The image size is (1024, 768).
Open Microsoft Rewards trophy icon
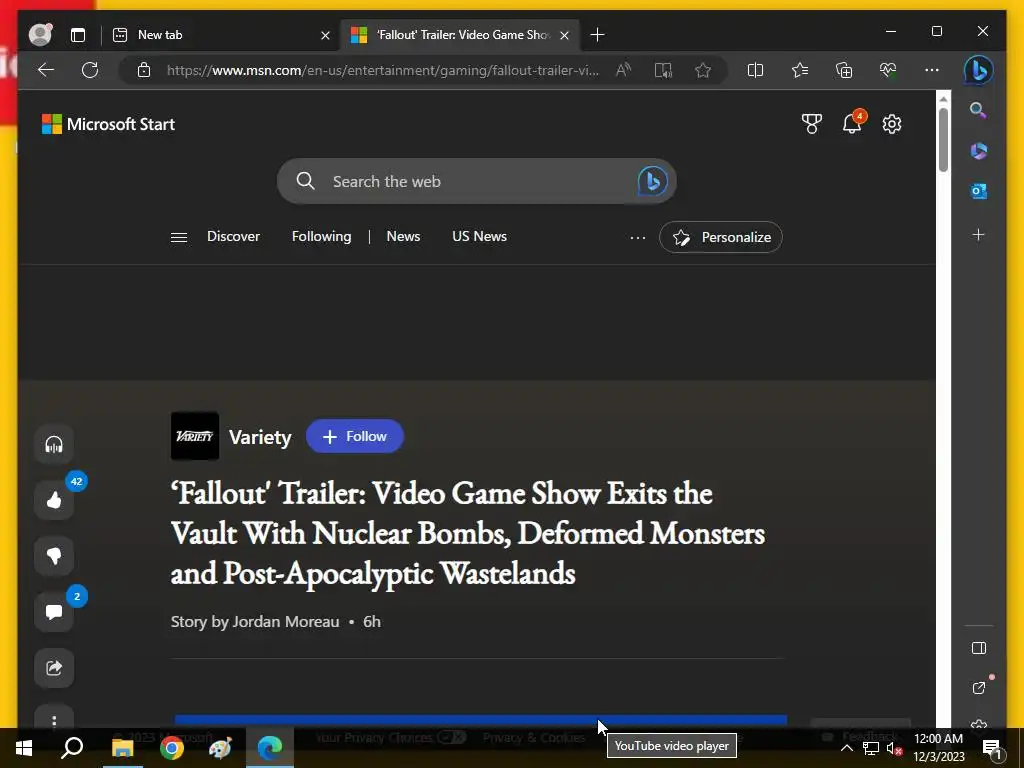coord(812,123)
